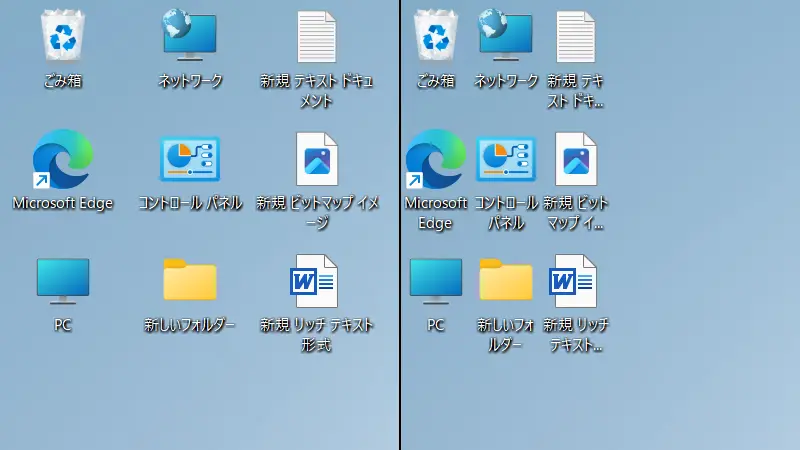Click '新規 ビットマップ イメージ' label, left desktop
800x450 pixels.
click(317, 213)
